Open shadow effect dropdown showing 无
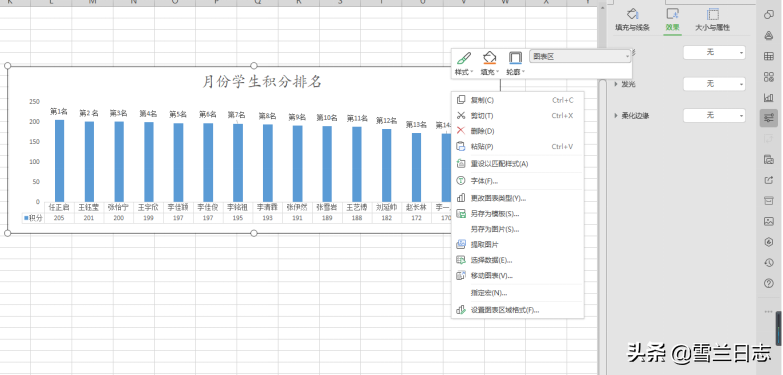783x375 pixels. tap(714, 52)
